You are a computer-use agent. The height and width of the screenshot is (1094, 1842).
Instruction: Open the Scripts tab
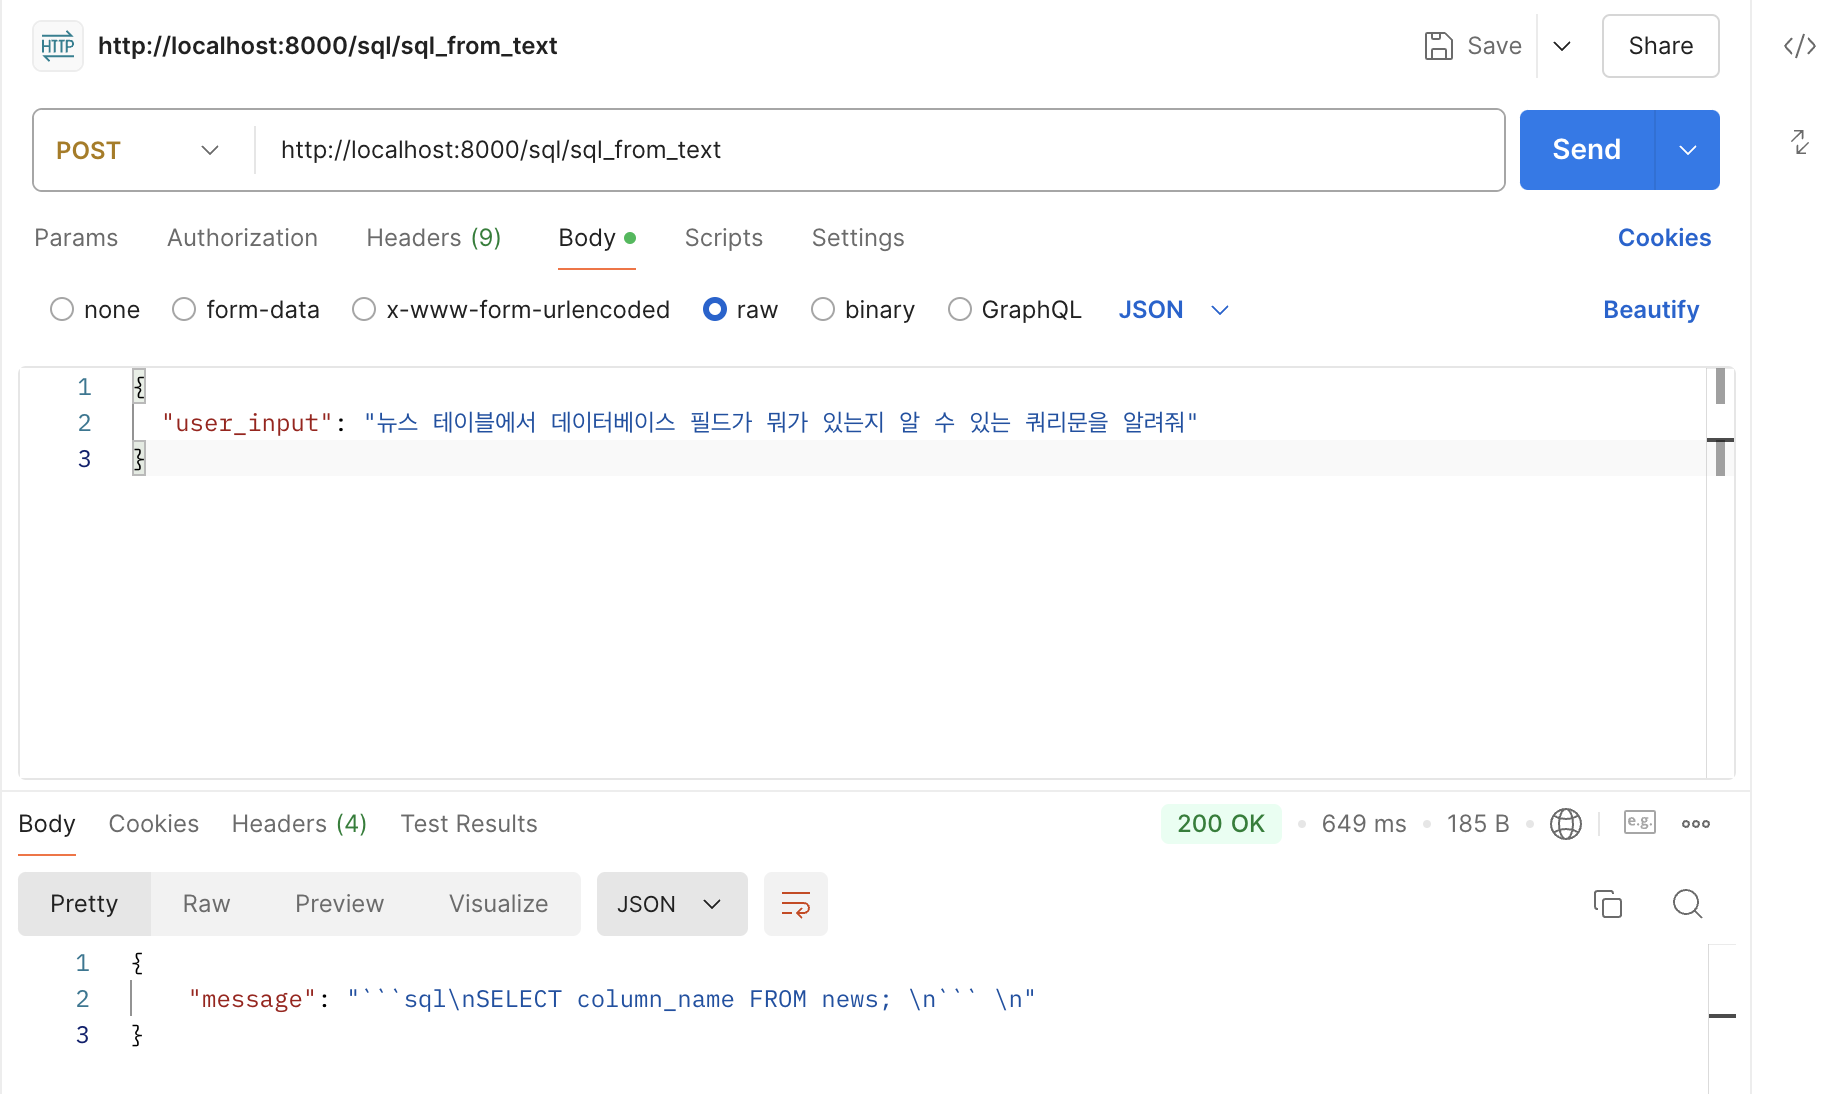click(724, 238)
